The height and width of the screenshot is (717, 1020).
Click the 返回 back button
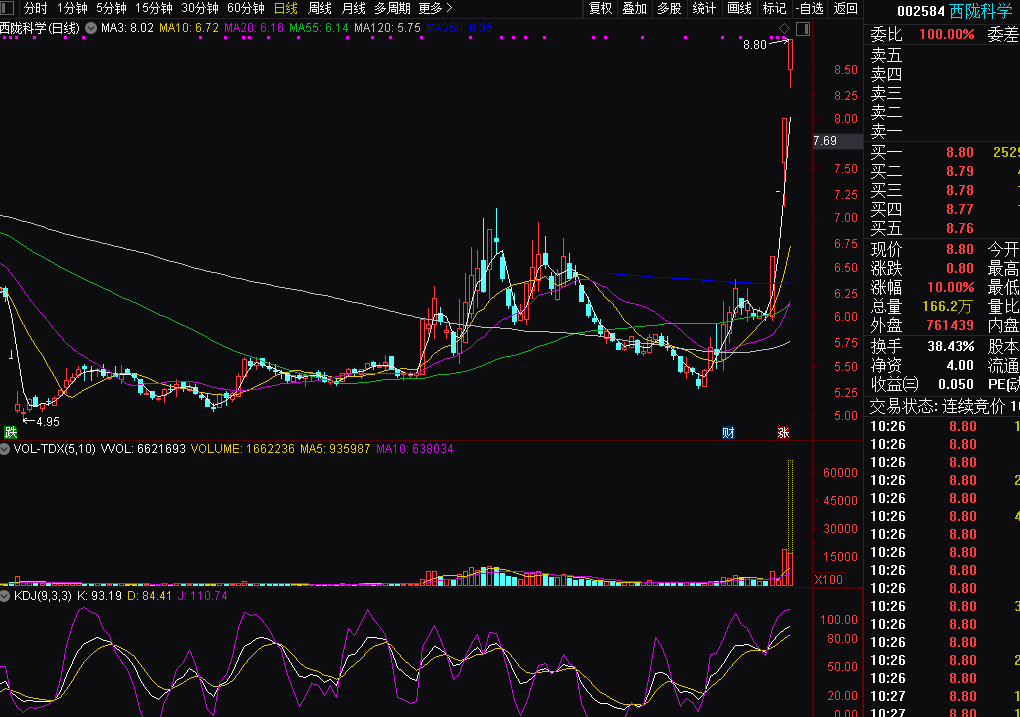[846, 8]
